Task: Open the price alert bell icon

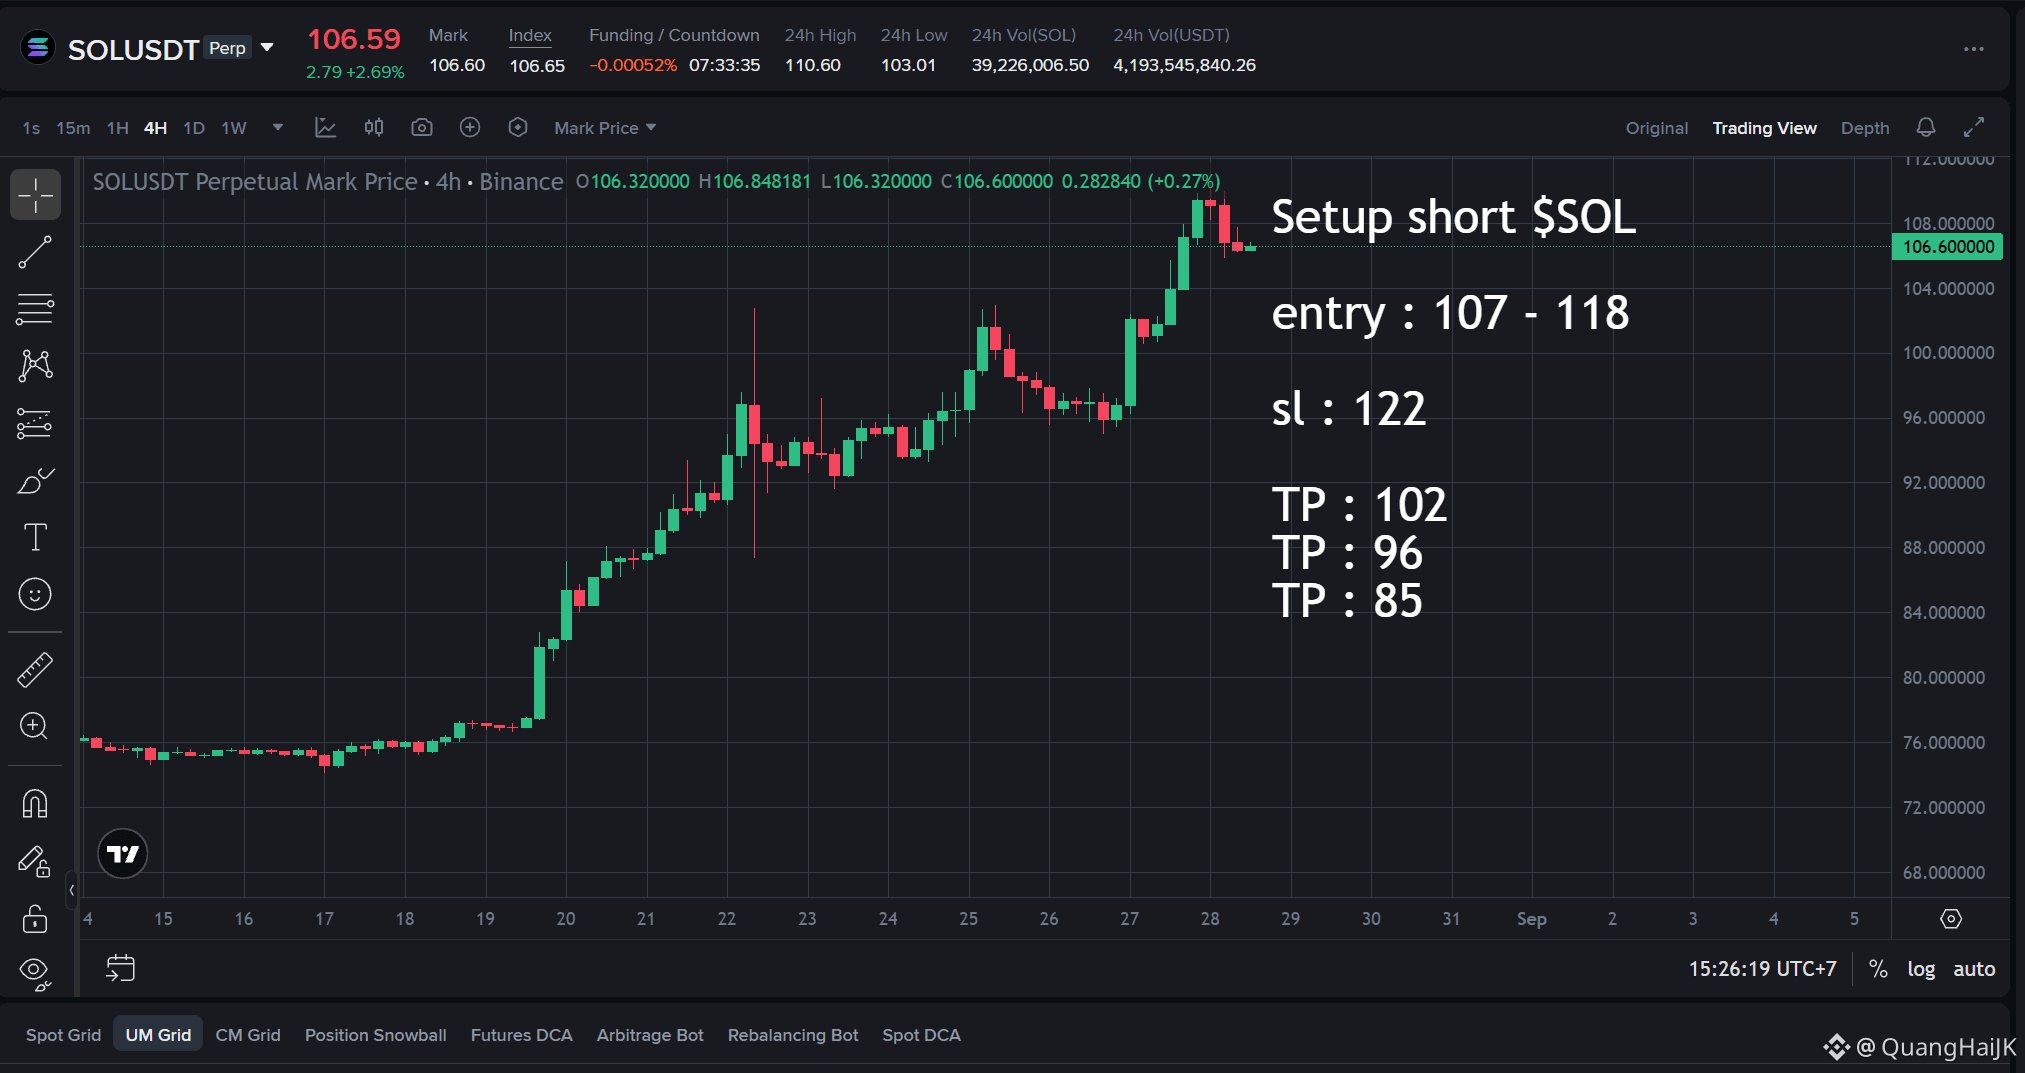Action: (1926, 128)
